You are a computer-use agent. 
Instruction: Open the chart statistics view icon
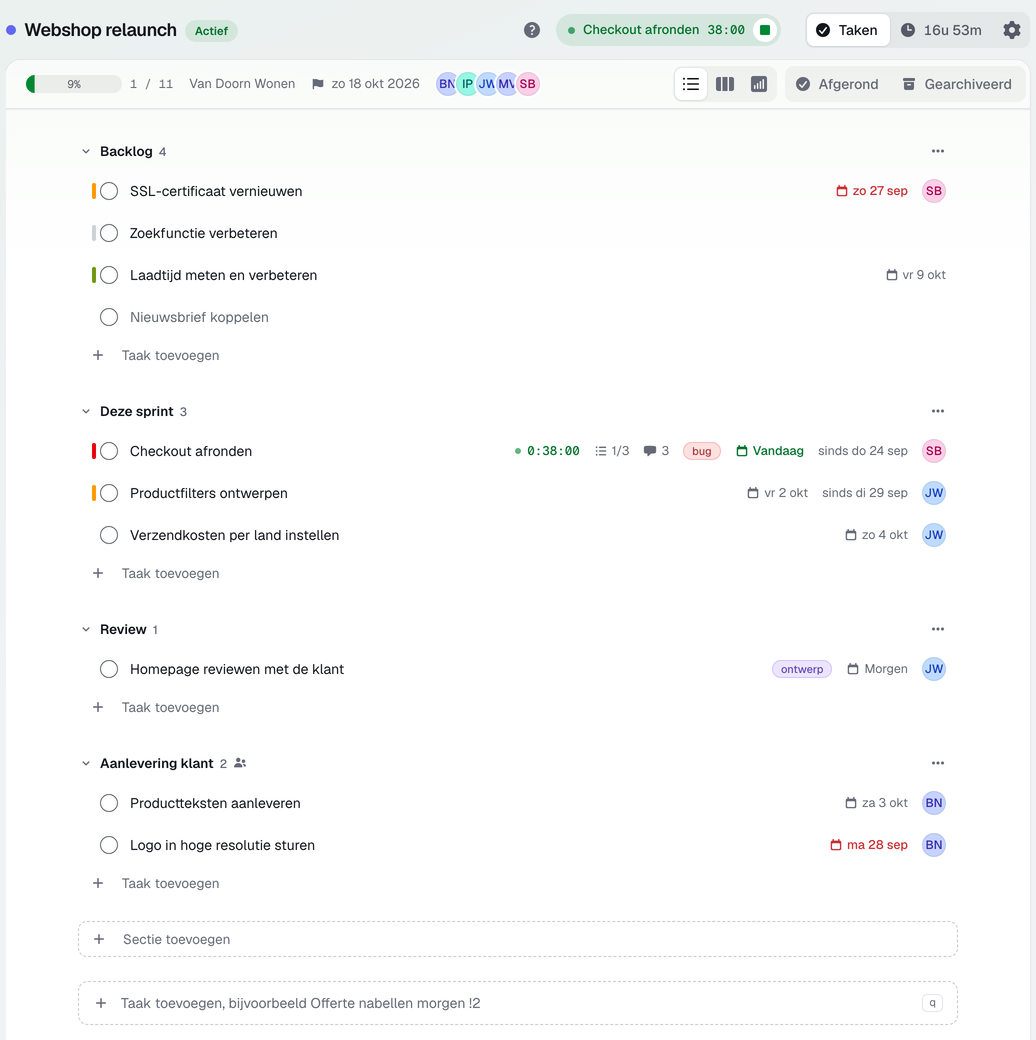pos(759,84)
